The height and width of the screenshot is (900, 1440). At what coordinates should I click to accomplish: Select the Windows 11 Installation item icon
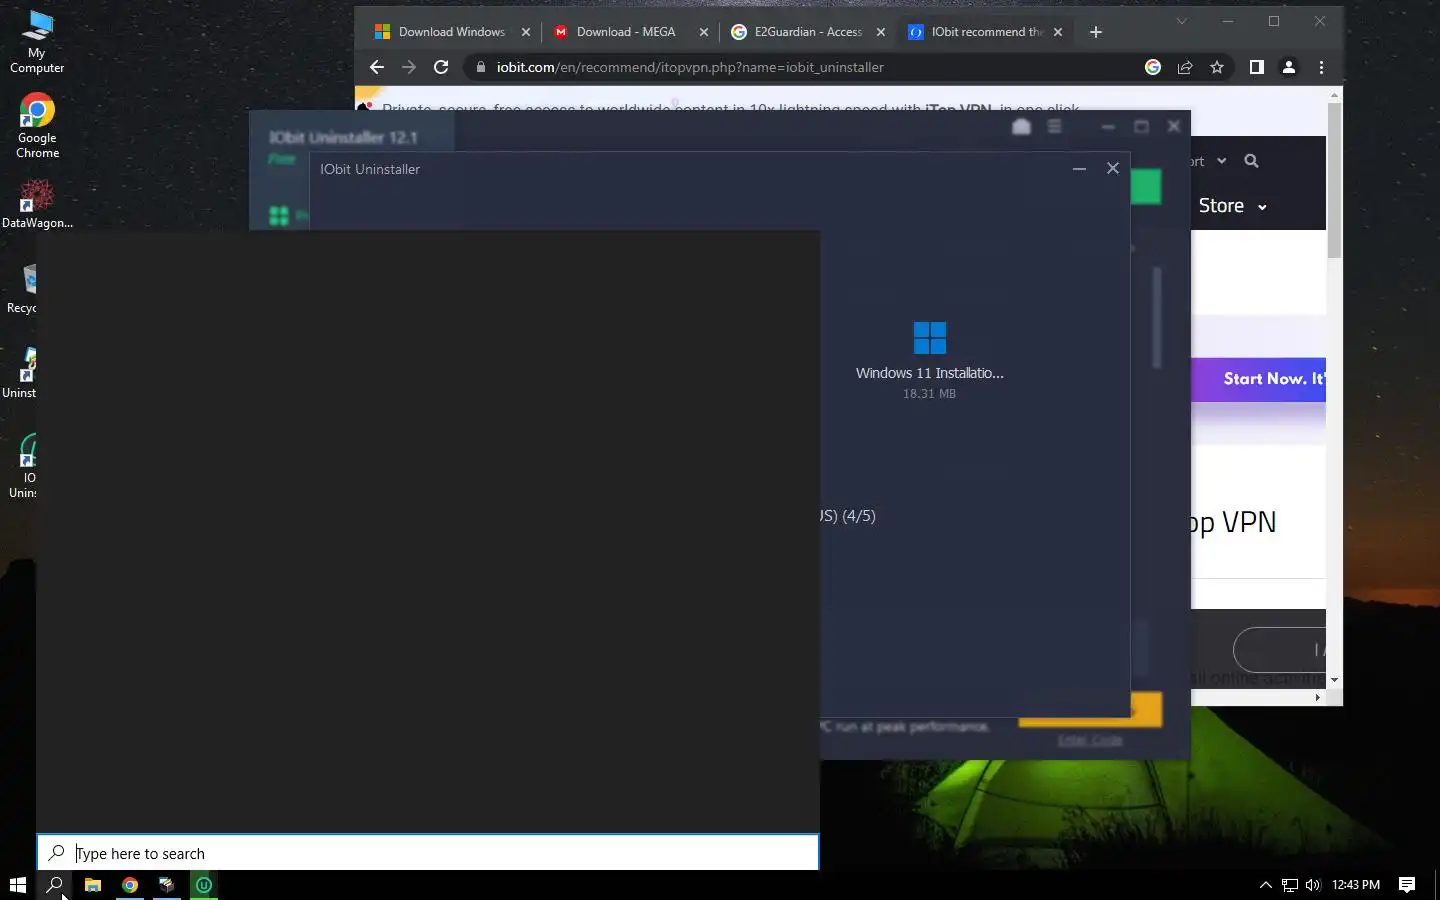pos(930,338)
